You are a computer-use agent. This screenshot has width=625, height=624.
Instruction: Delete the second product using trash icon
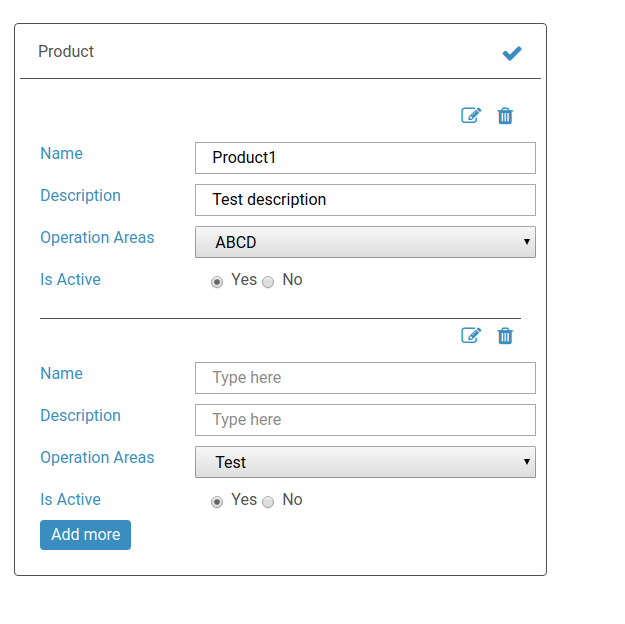coord(505,336)
